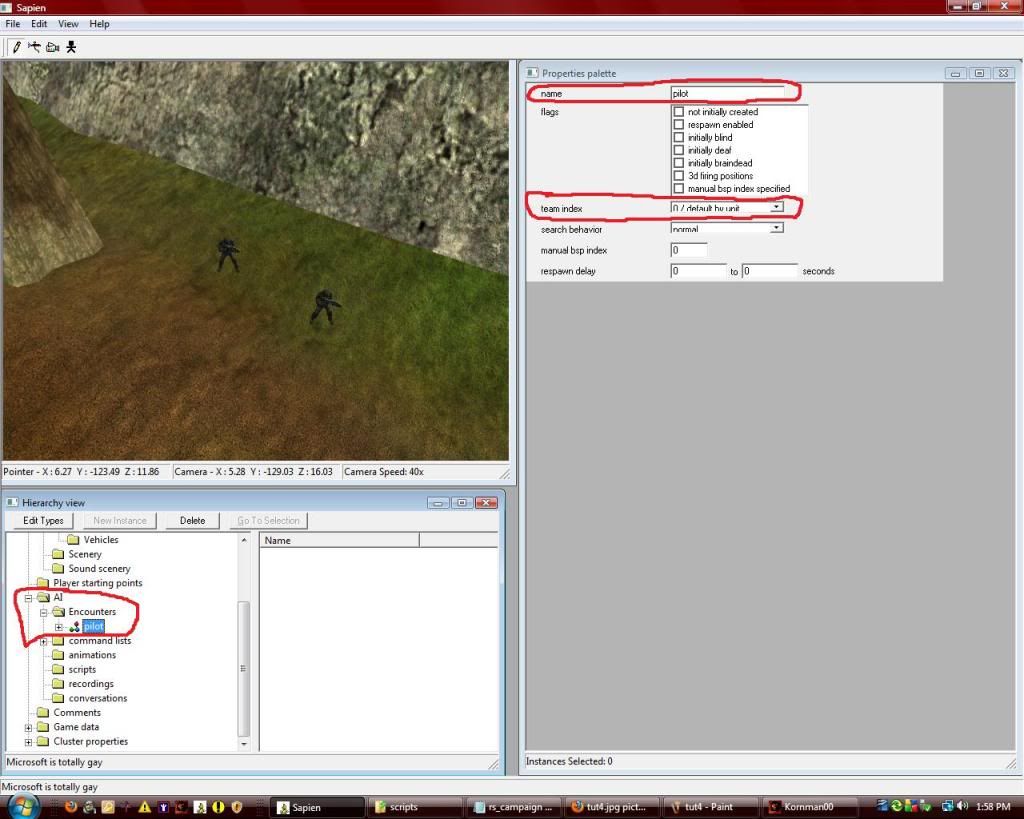Expand the Game data node
Image resolution: width=1024 pixels, height=819 pixels.
click(x=29, y=728)
